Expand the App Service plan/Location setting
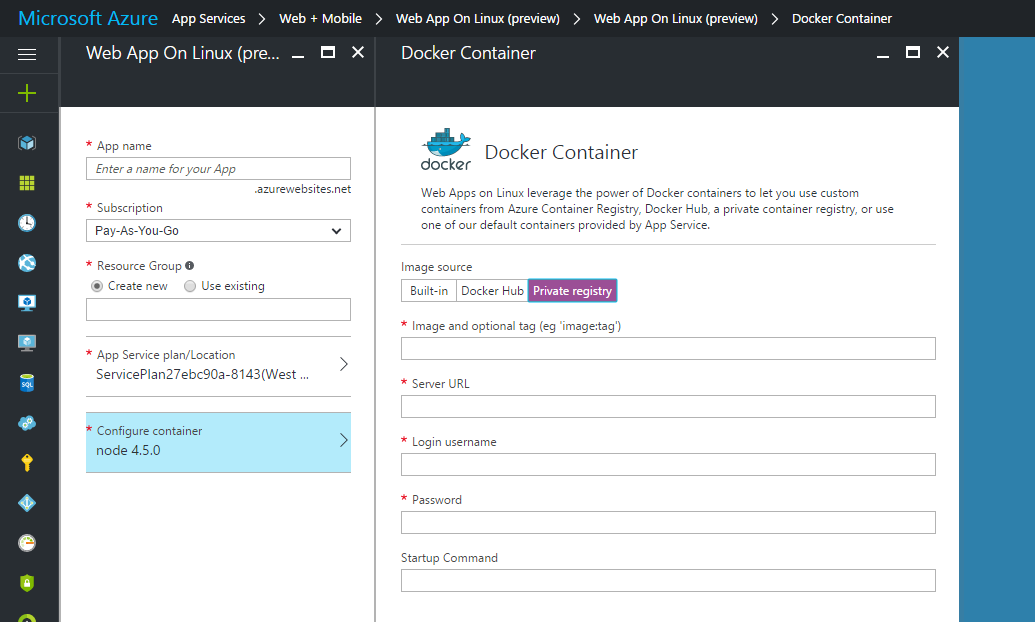The width and height of the screenshot is (1035, 622). pos(218,365)
